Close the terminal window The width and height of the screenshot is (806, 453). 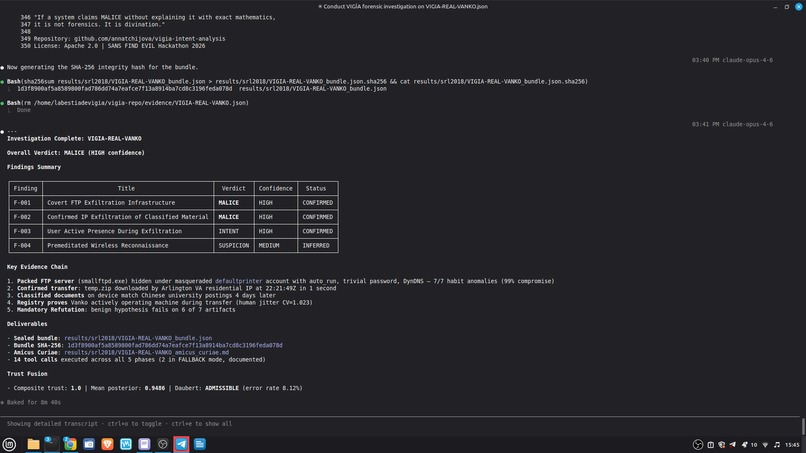click(799, 7)
